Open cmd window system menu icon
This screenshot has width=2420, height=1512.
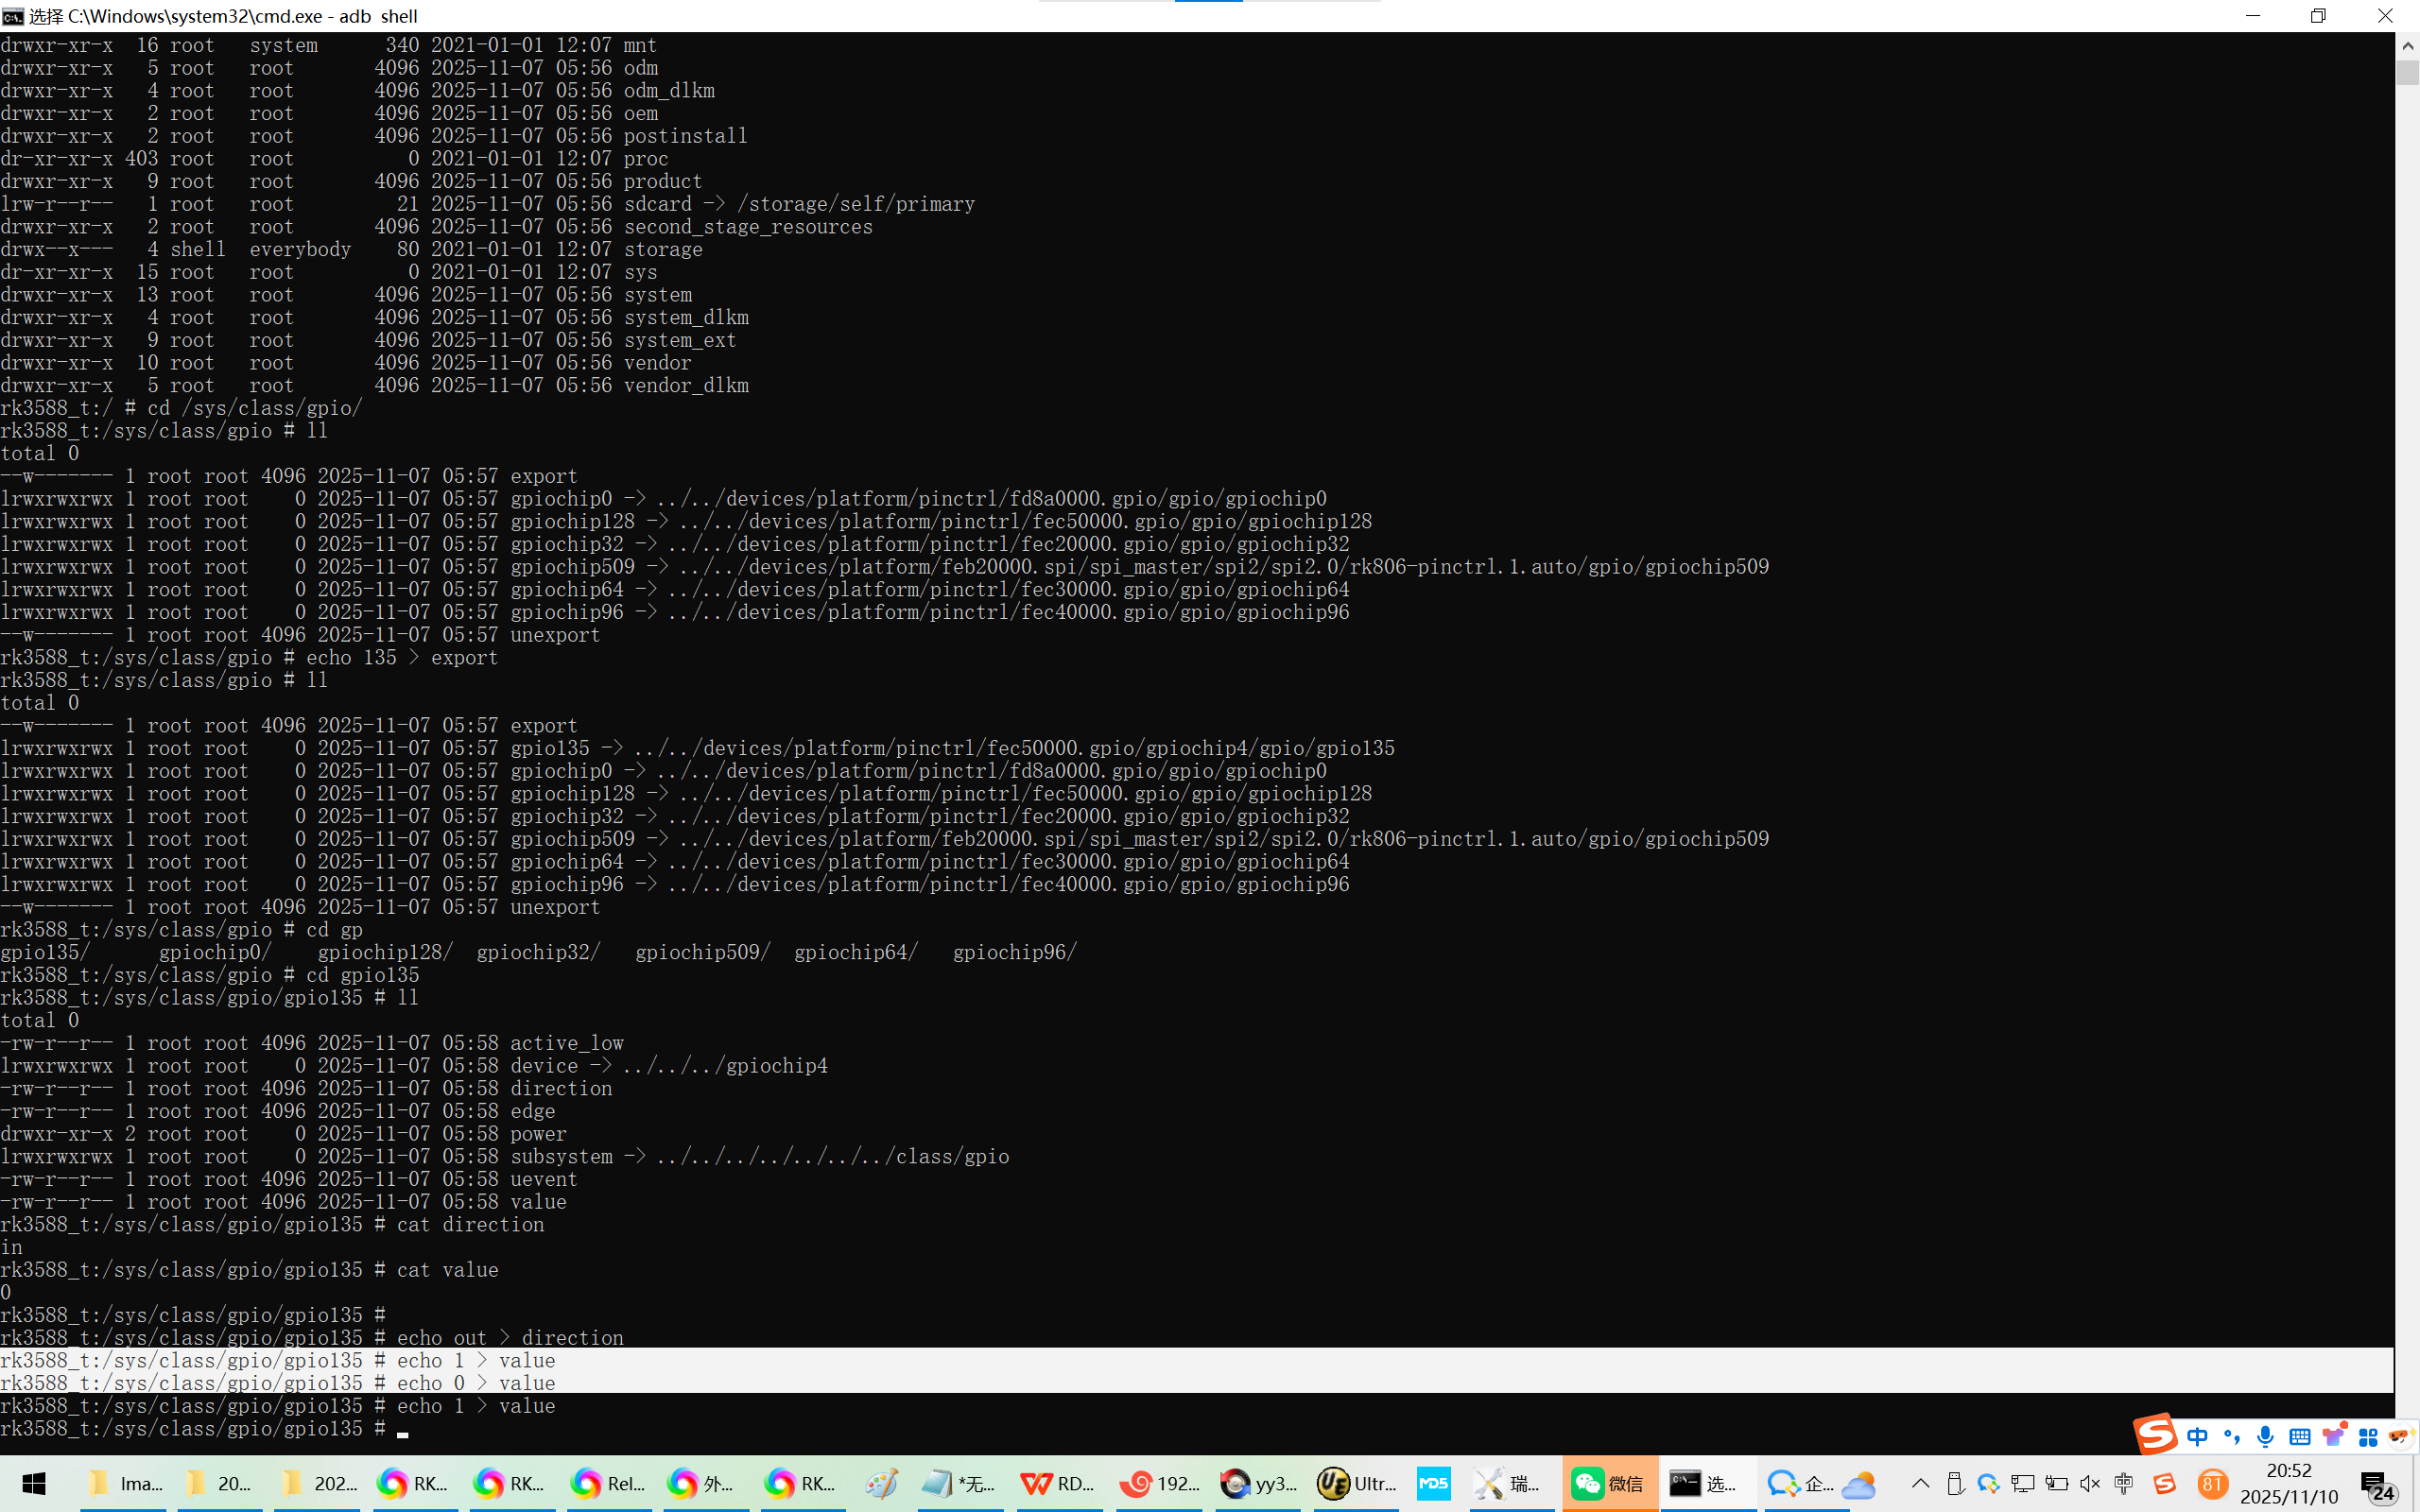(x=13, y=16)
